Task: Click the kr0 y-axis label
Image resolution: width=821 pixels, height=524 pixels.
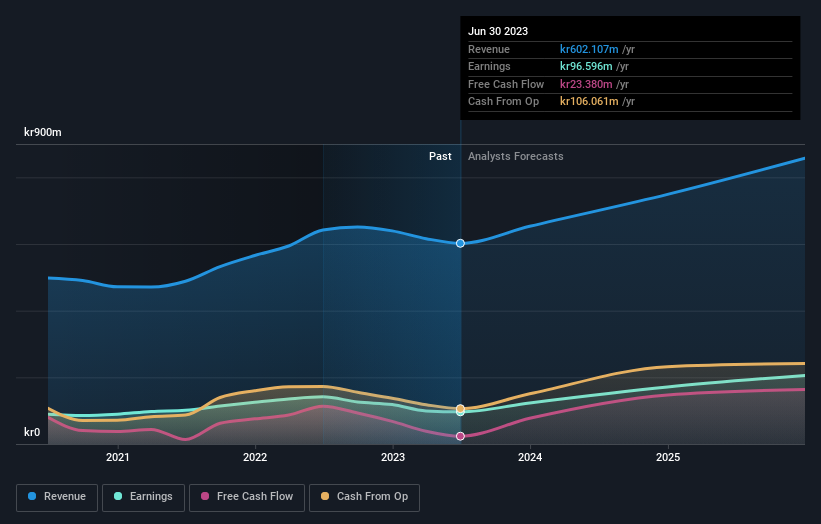Action: tap(32, 432)
